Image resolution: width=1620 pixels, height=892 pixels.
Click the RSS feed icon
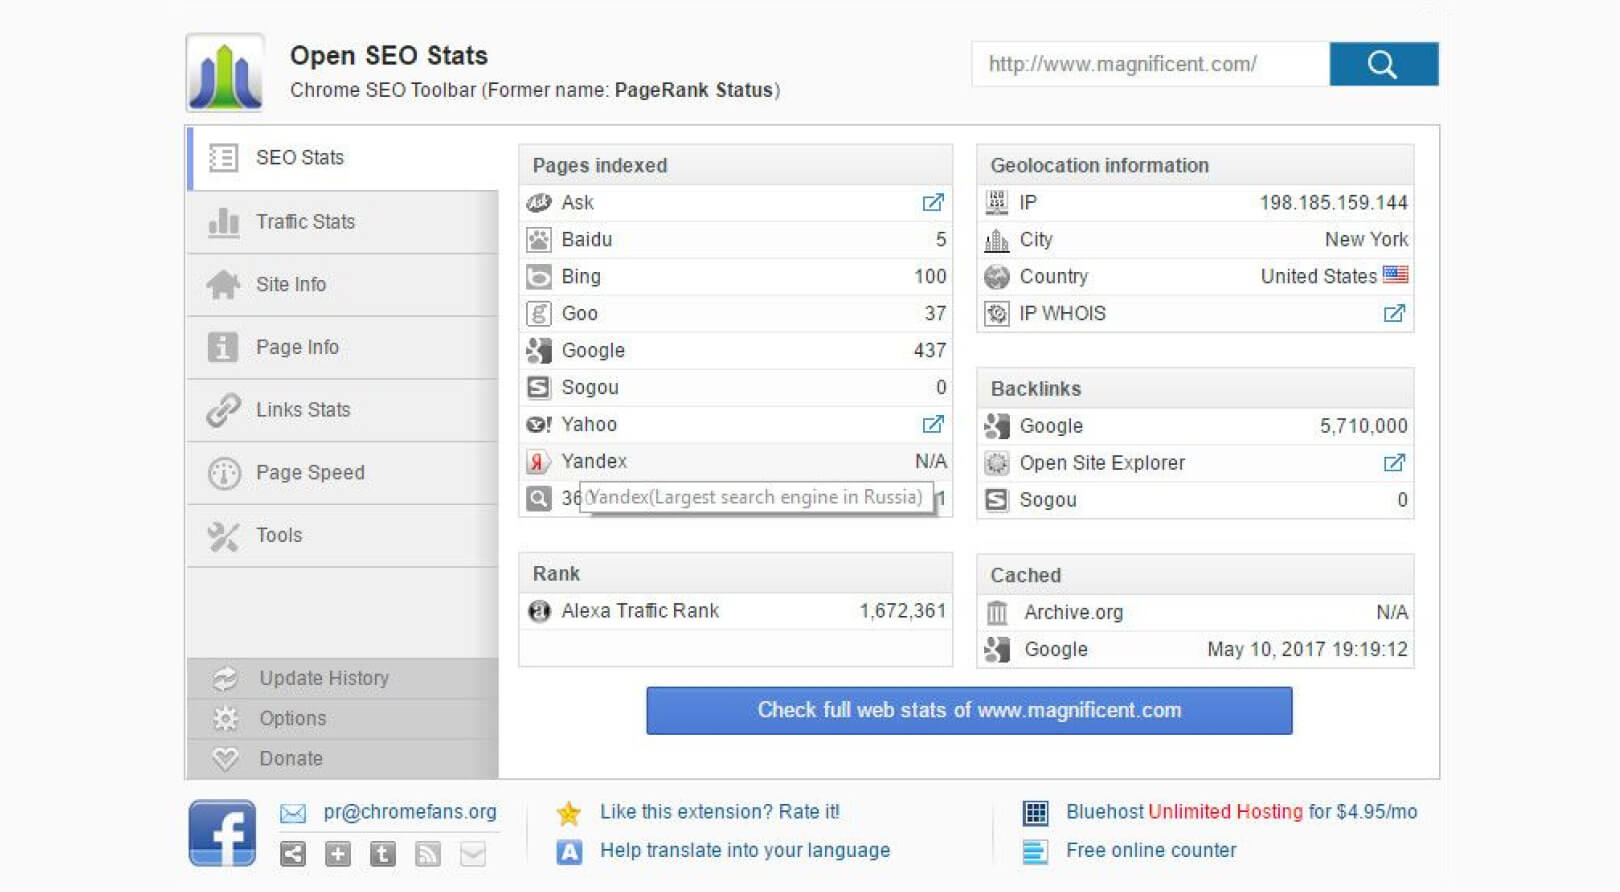click(x=427, y=854)
